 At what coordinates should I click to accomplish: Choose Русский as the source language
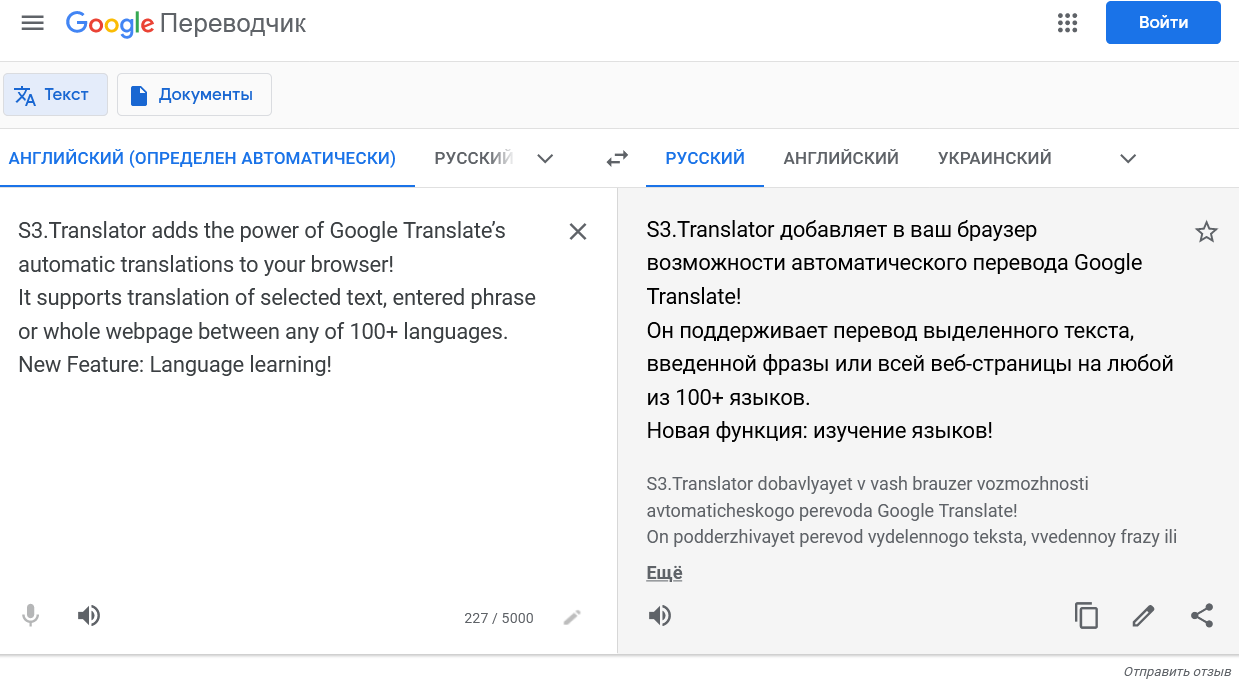474,158
